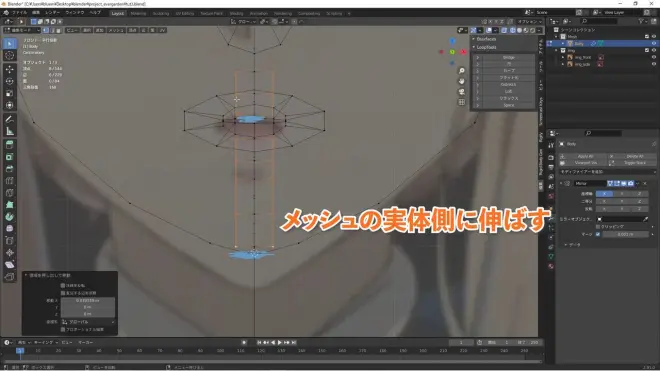Toggle visibility eye of img_front in outliner
The image size is (660, 371).
click(x=654, y=57)
